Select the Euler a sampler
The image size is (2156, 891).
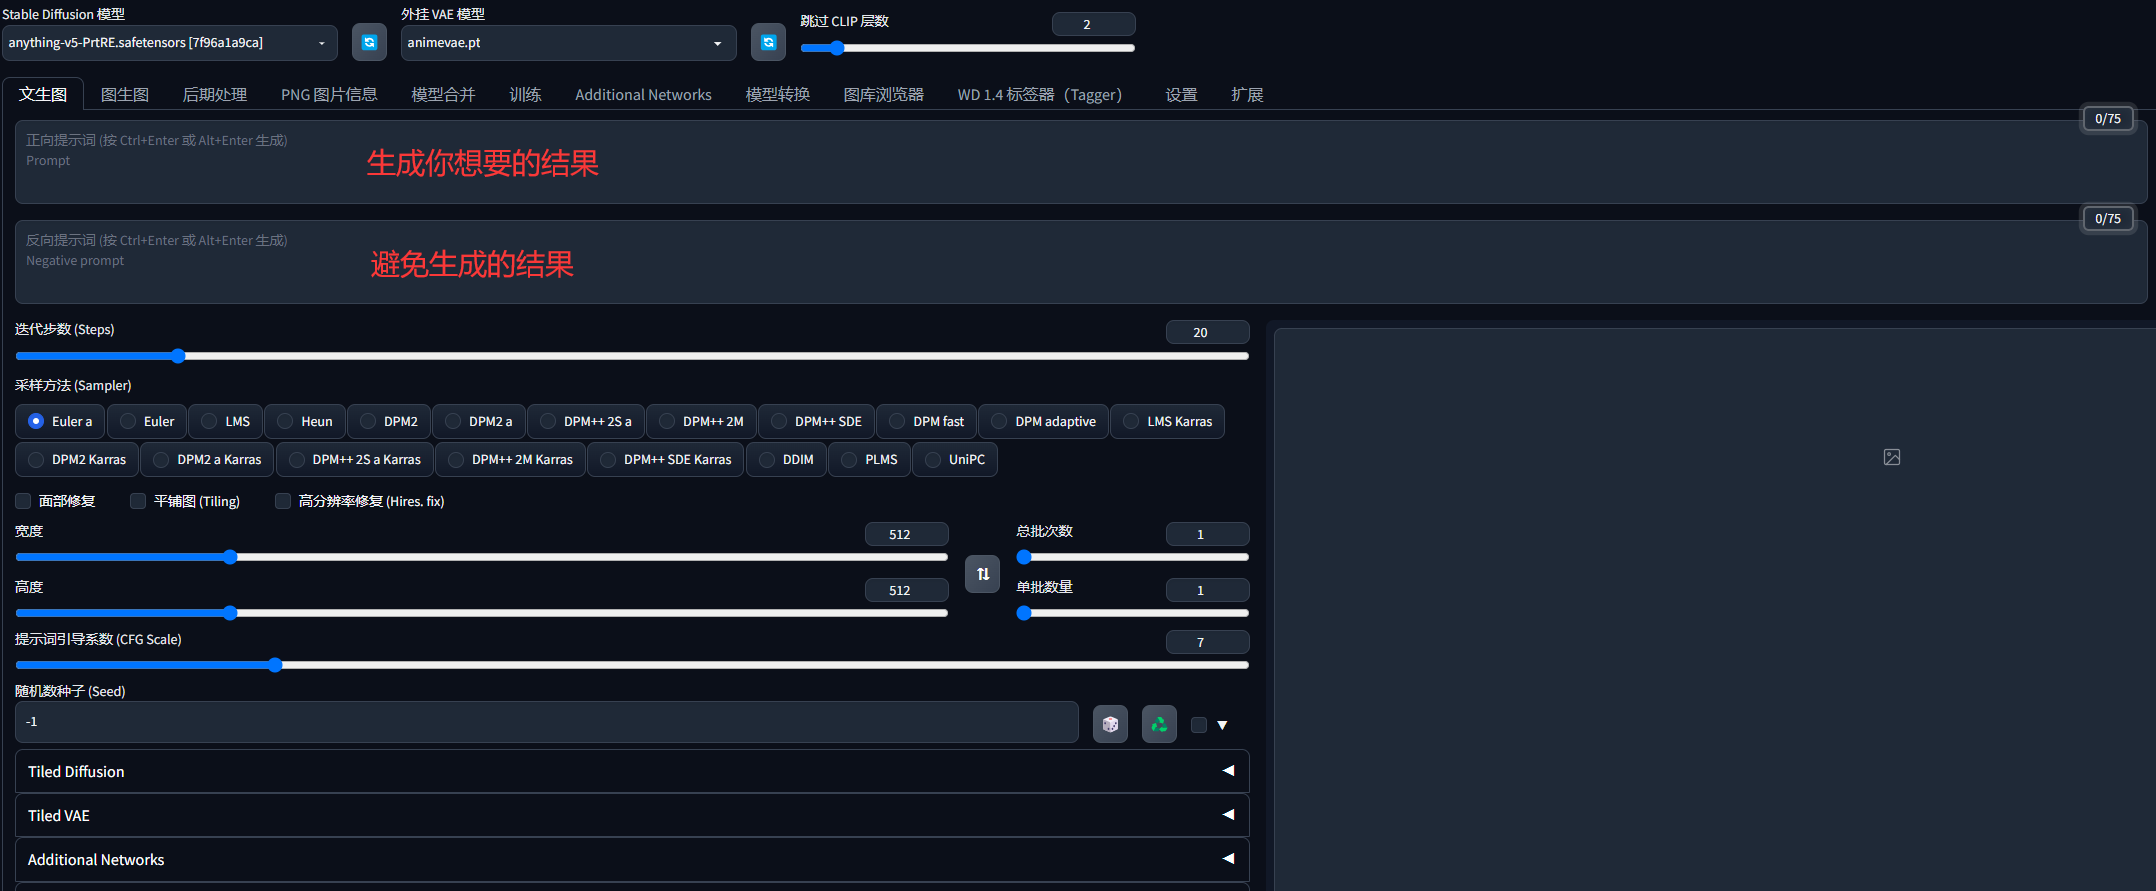pyautogui.click(x=61, y=421)
